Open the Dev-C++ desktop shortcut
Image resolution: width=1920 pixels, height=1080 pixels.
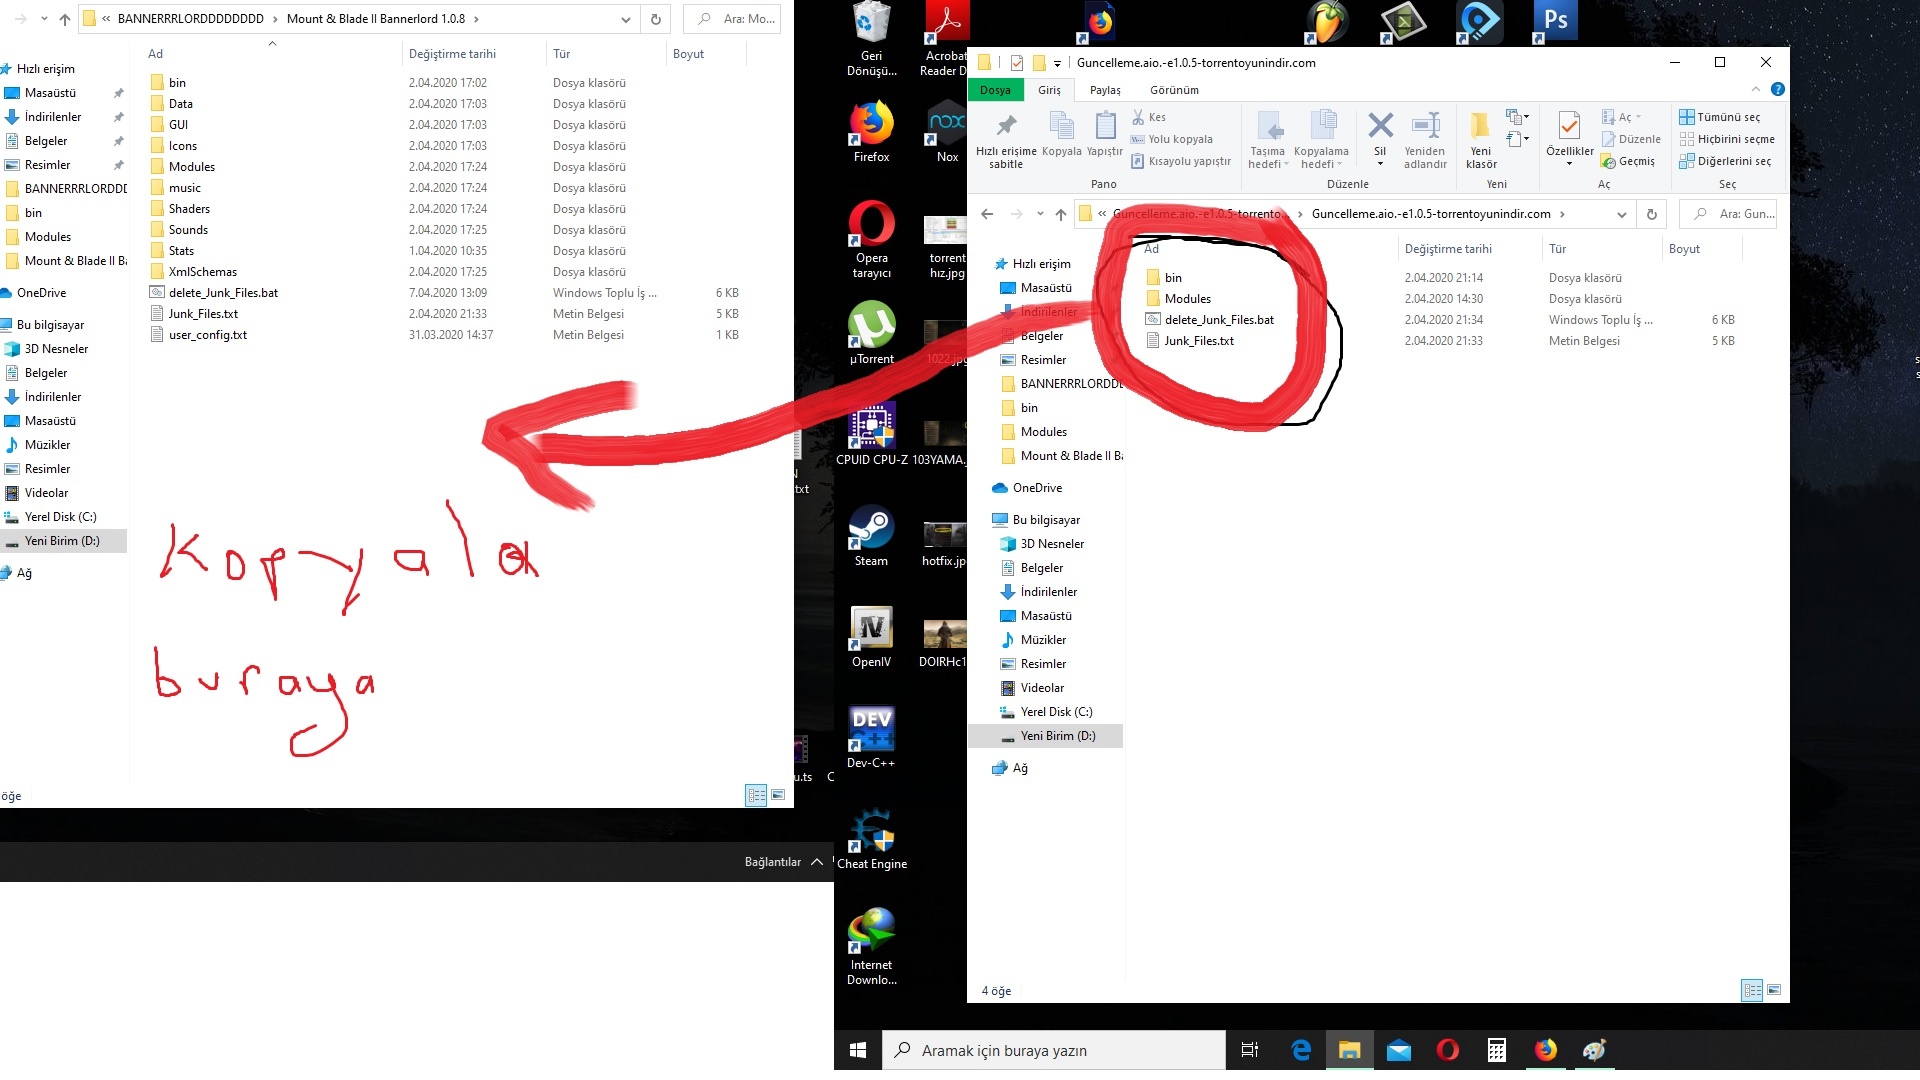(871, 738)
